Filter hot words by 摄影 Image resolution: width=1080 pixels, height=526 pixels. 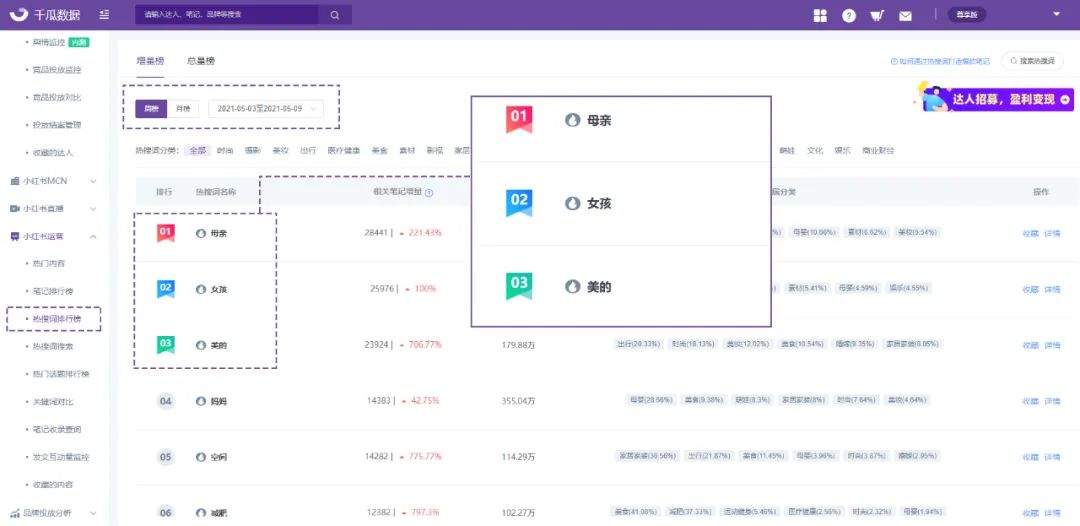[253, 150]
